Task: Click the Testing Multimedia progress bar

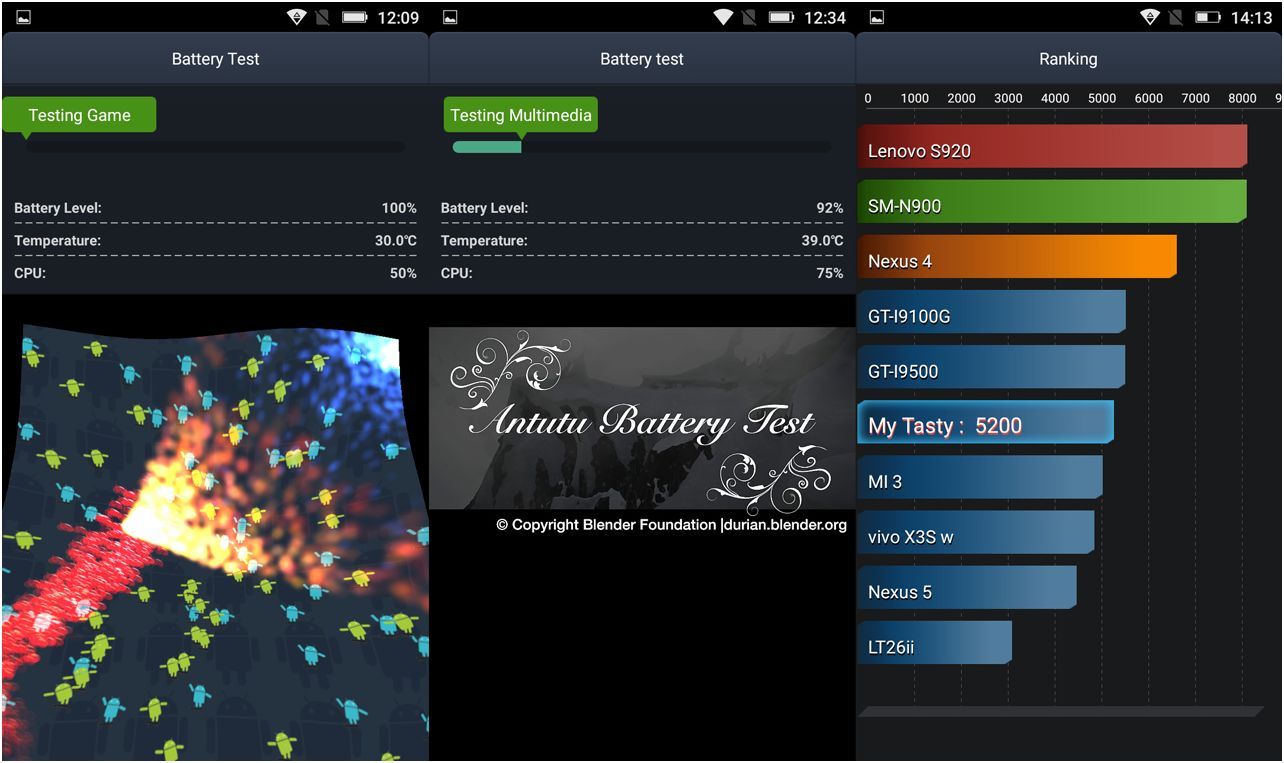Action: [641, 147]
